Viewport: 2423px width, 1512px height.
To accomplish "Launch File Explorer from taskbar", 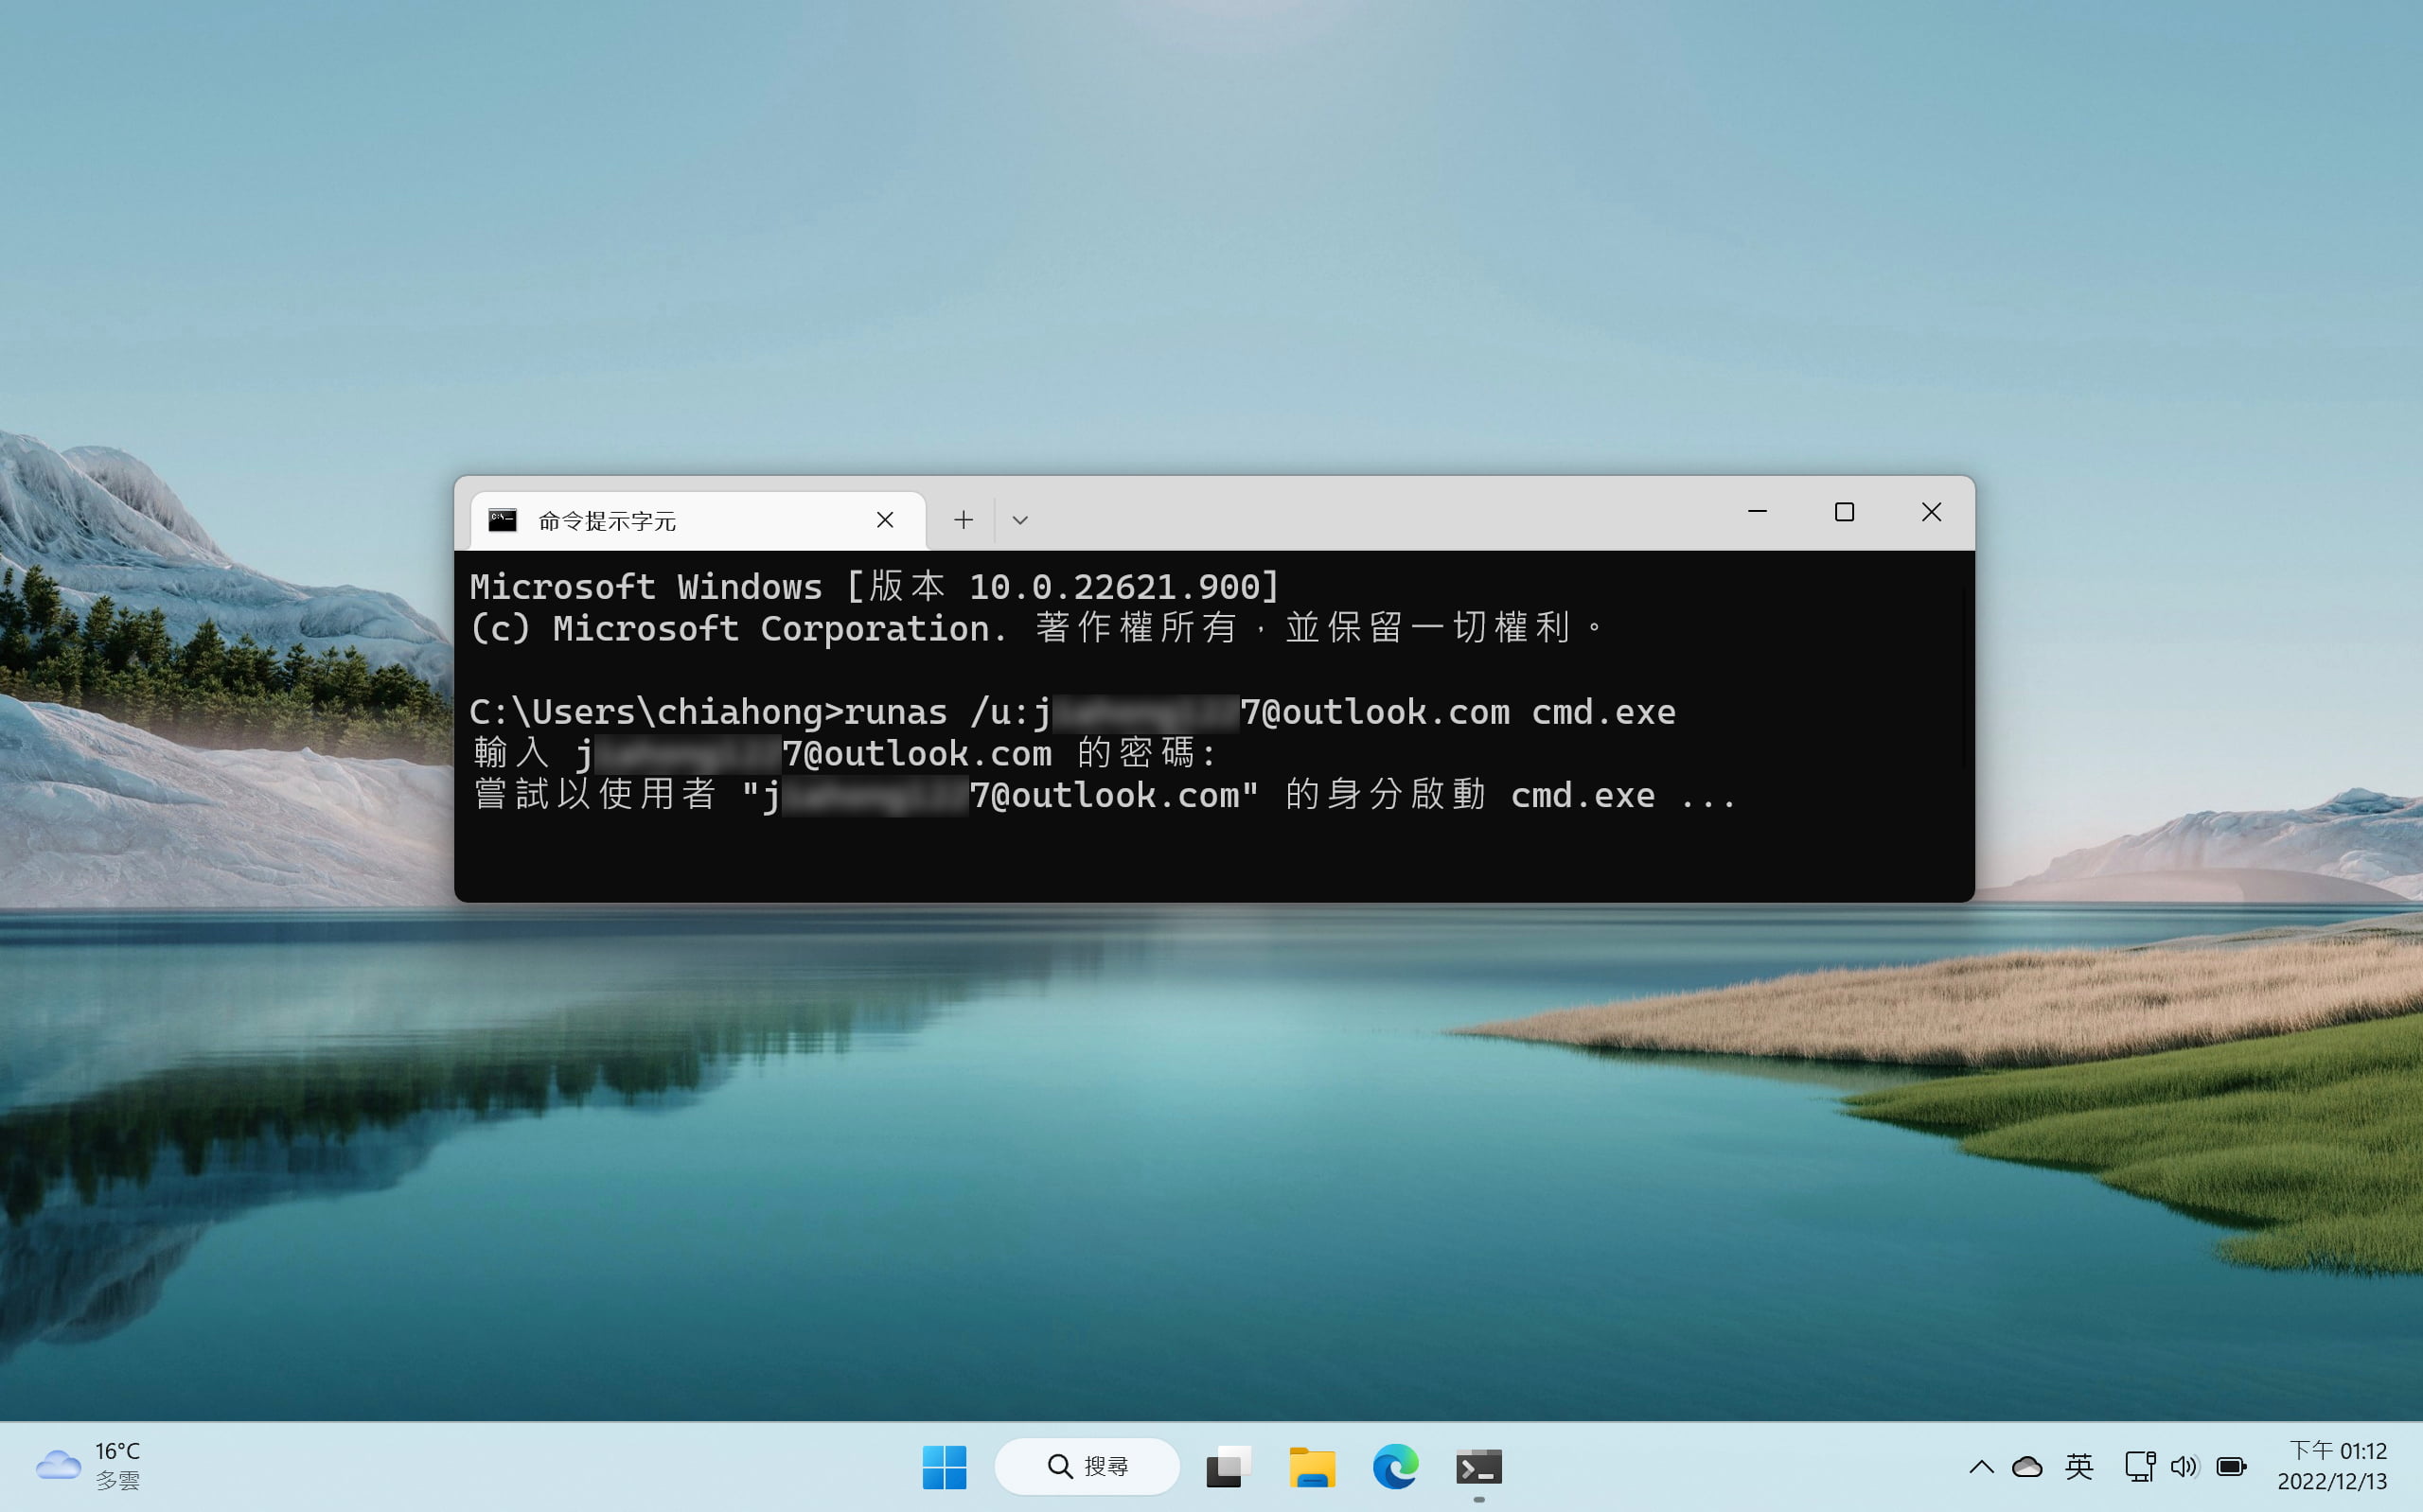I will click(x=1312, y=1466).
